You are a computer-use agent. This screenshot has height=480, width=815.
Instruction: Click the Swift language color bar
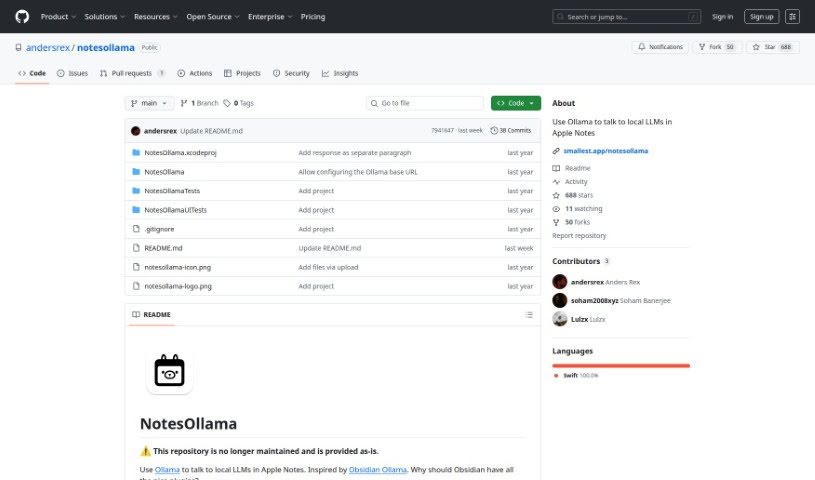[x=621, y=366]
